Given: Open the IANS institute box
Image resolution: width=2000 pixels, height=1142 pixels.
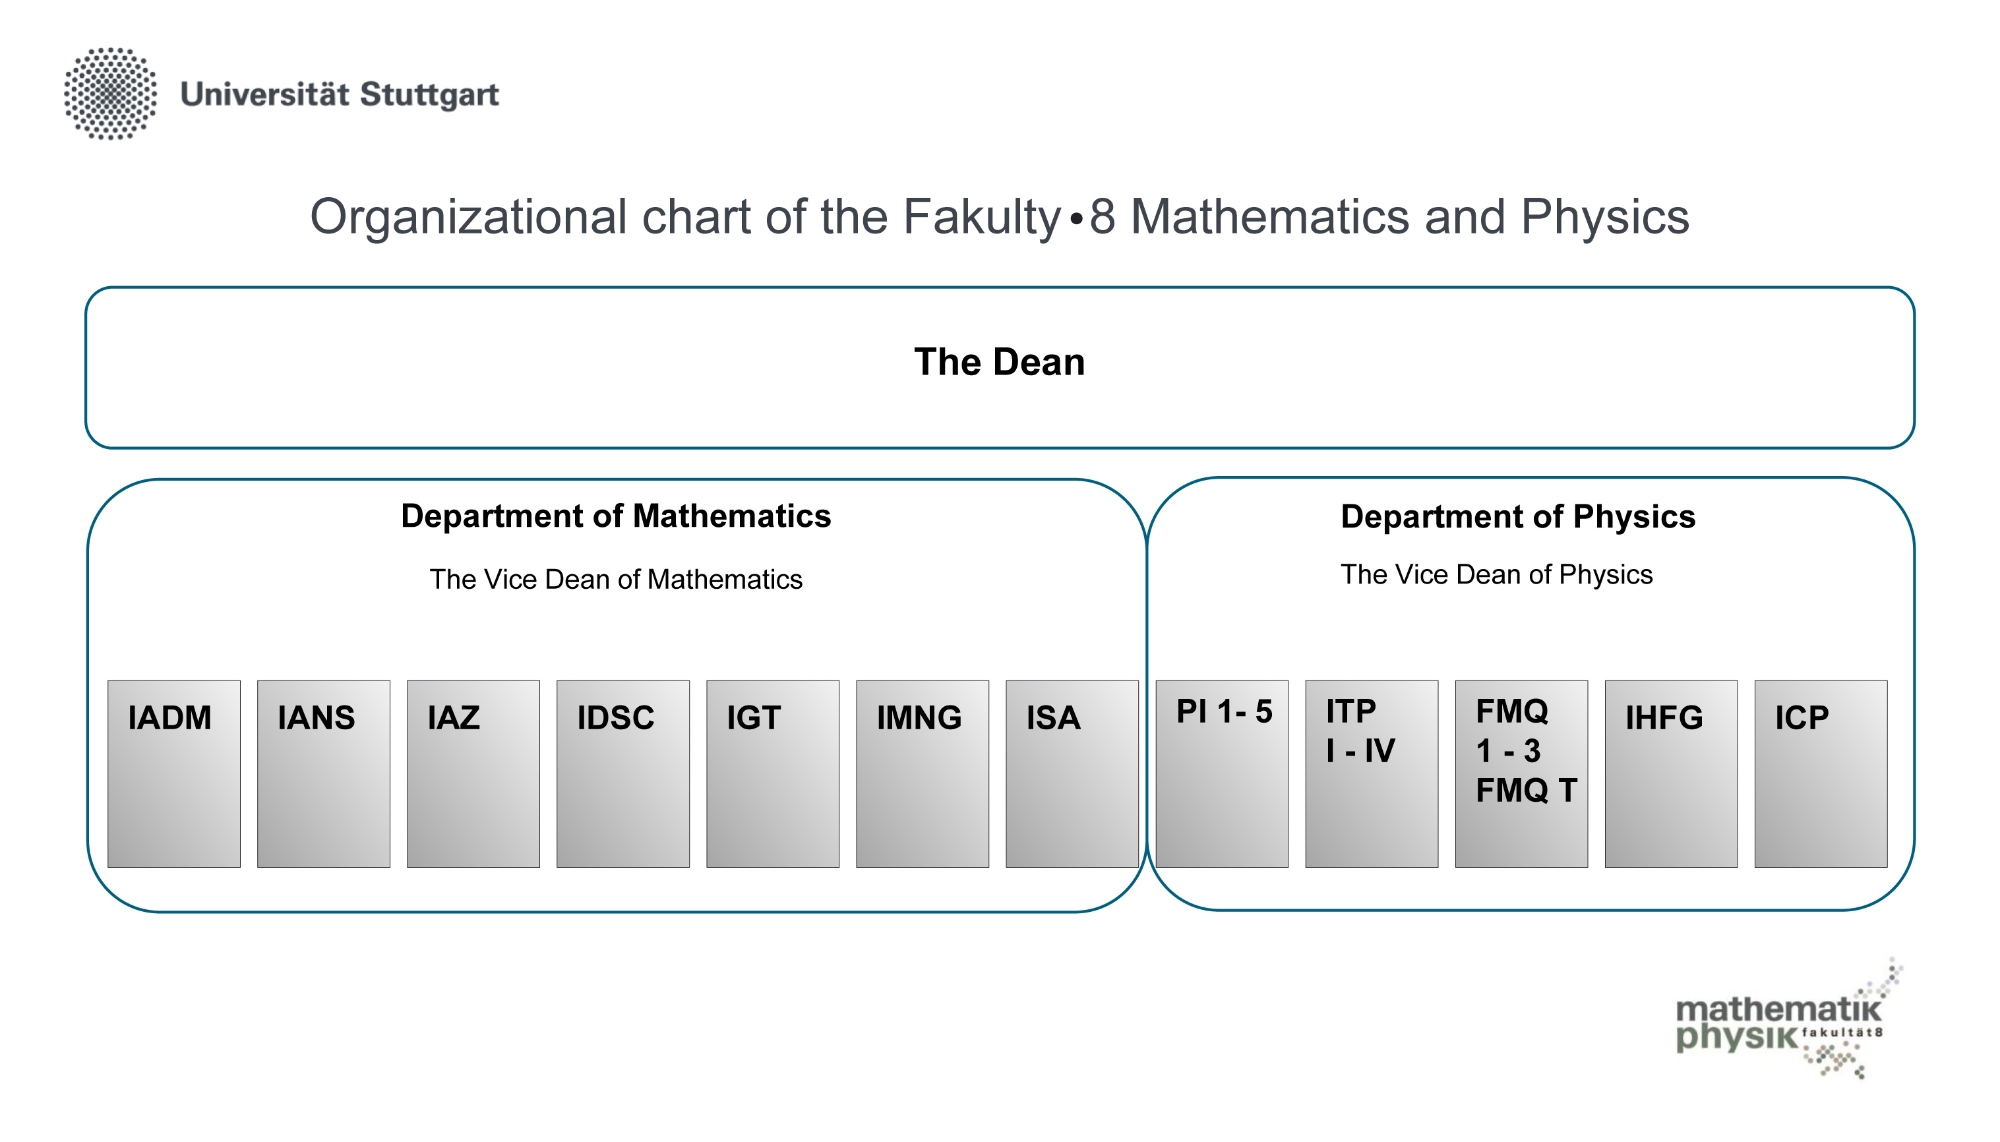Looking at the screenshot, I should pos(324,774).
